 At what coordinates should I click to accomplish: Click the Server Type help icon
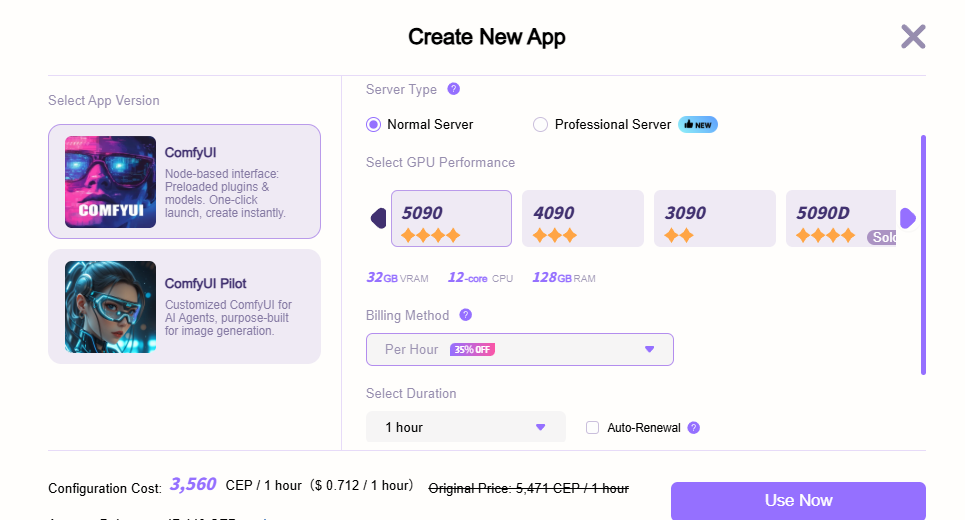pyautogui.click(x=453, y=89)
